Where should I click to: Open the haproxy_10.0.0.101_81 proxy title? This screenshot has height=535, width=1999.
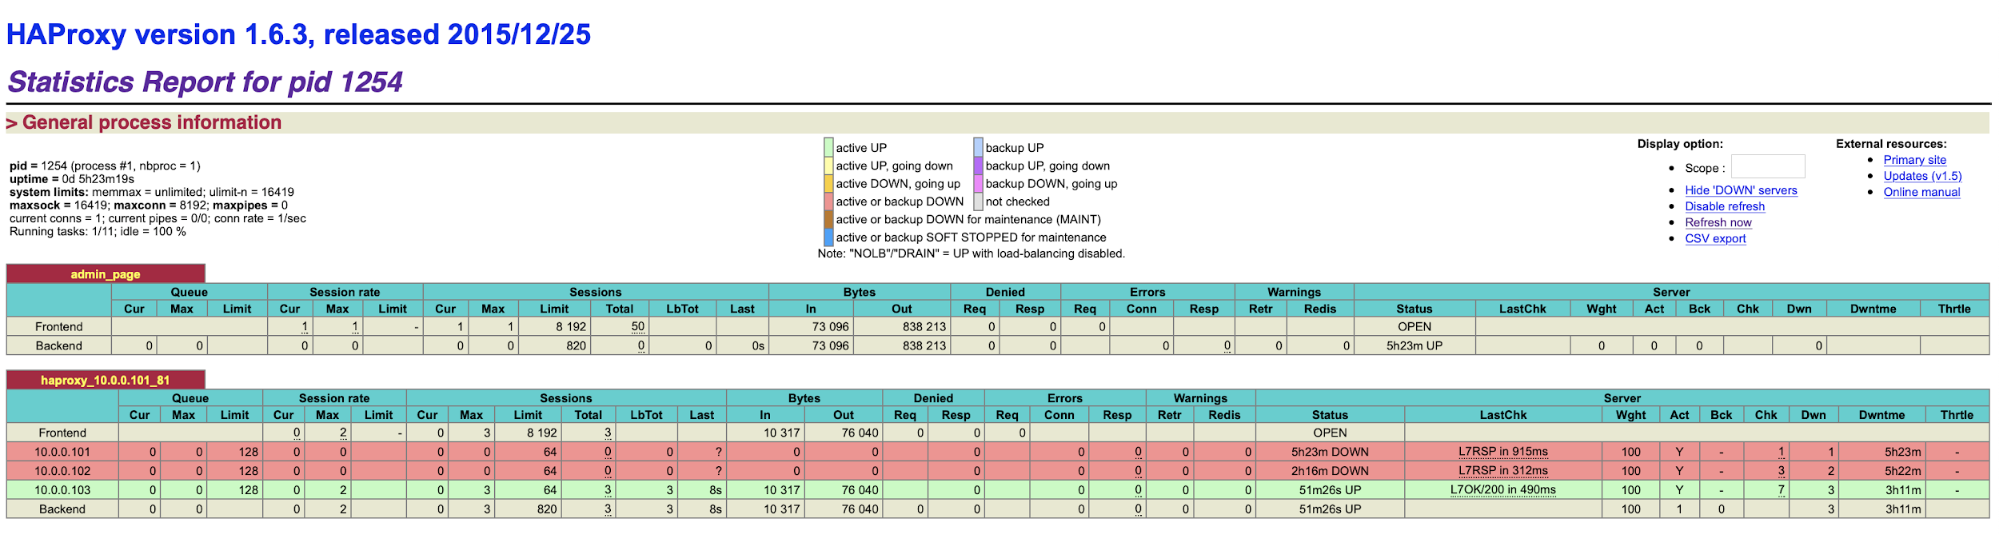tap(105, 380)
